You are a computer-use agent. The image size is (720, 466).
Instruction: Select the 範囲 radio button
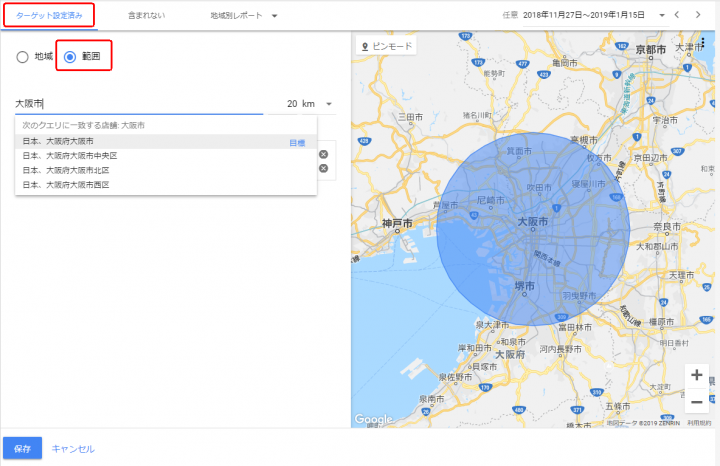pyautogui.click(x=70, y=57)
